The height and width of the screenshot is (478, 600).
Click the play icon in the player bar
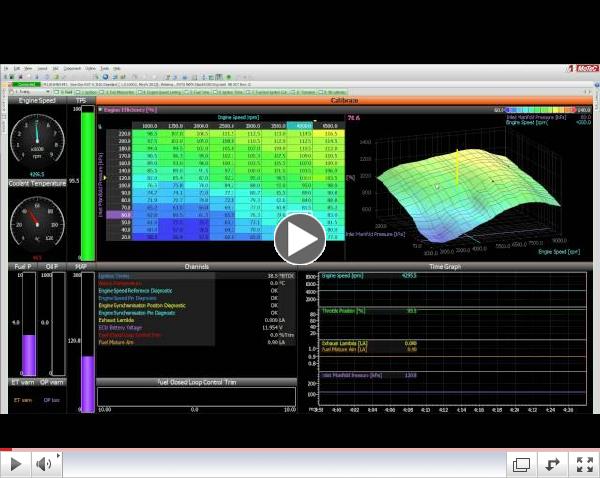(x=16, y=463)
